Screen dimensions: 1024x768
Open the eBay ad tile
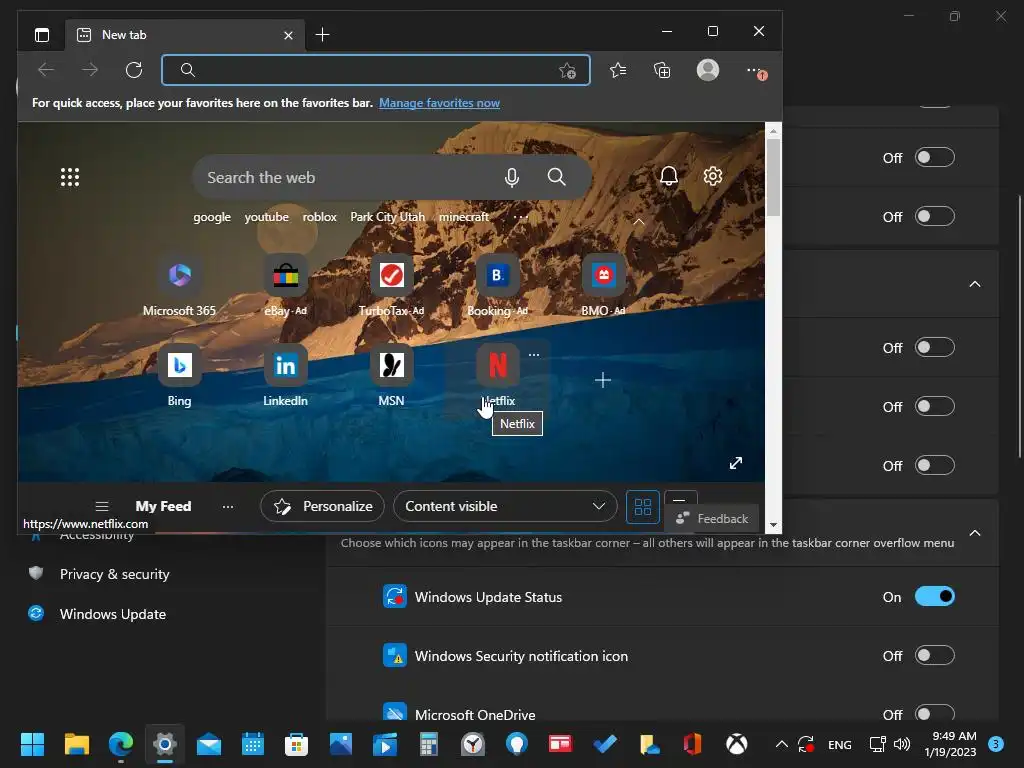pyautogui.click(x=285, y=286)
